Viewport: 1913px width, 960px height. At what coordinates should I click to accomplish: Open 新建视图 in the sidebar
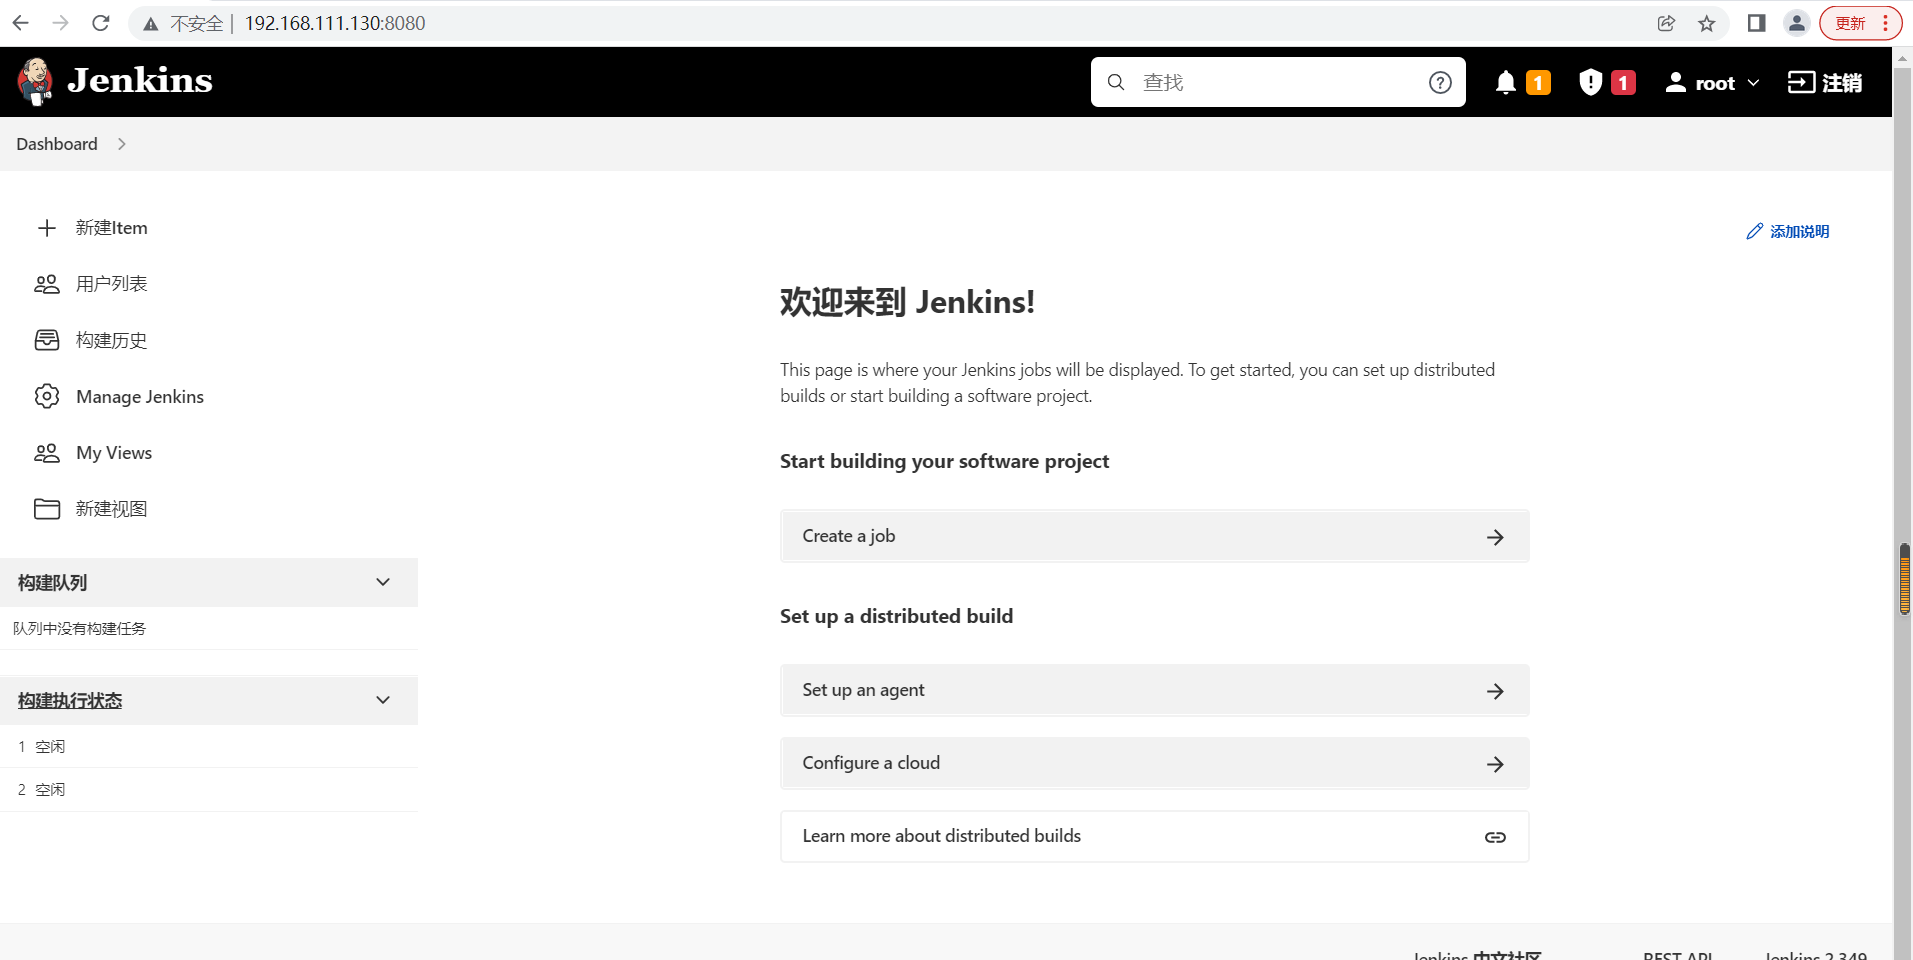pyautogui.click(x=112, y=509)
